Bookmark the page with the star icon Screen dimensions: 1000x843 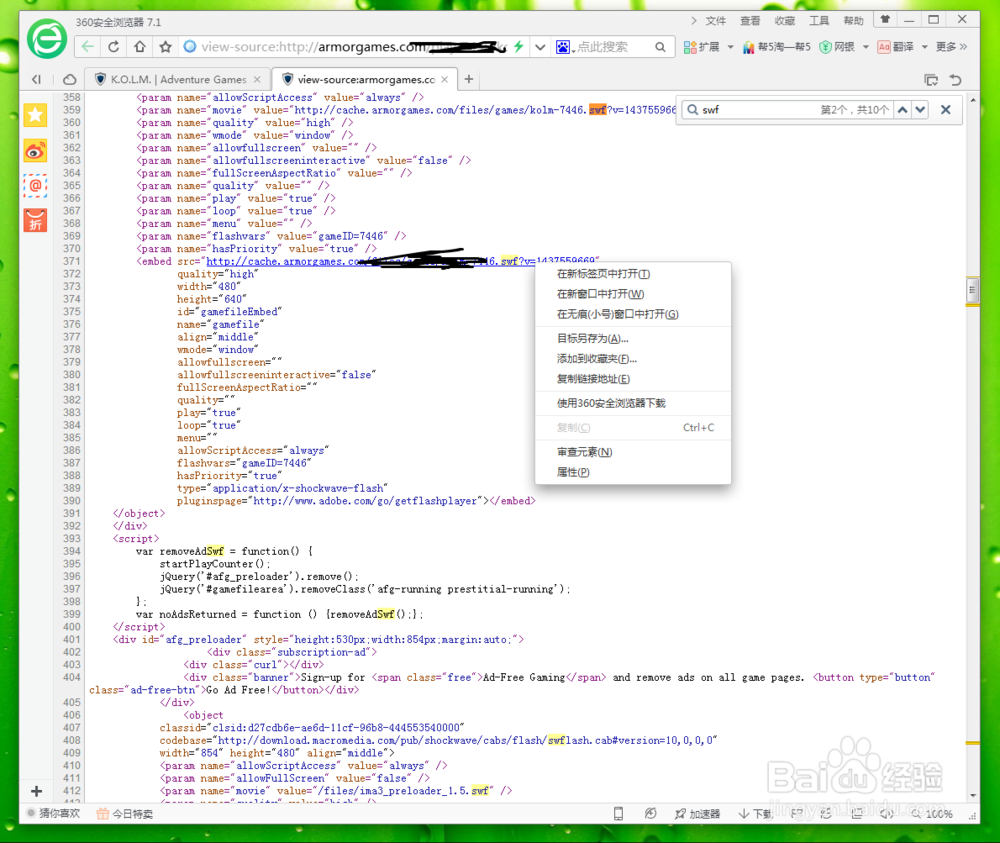tap(166, 47)
